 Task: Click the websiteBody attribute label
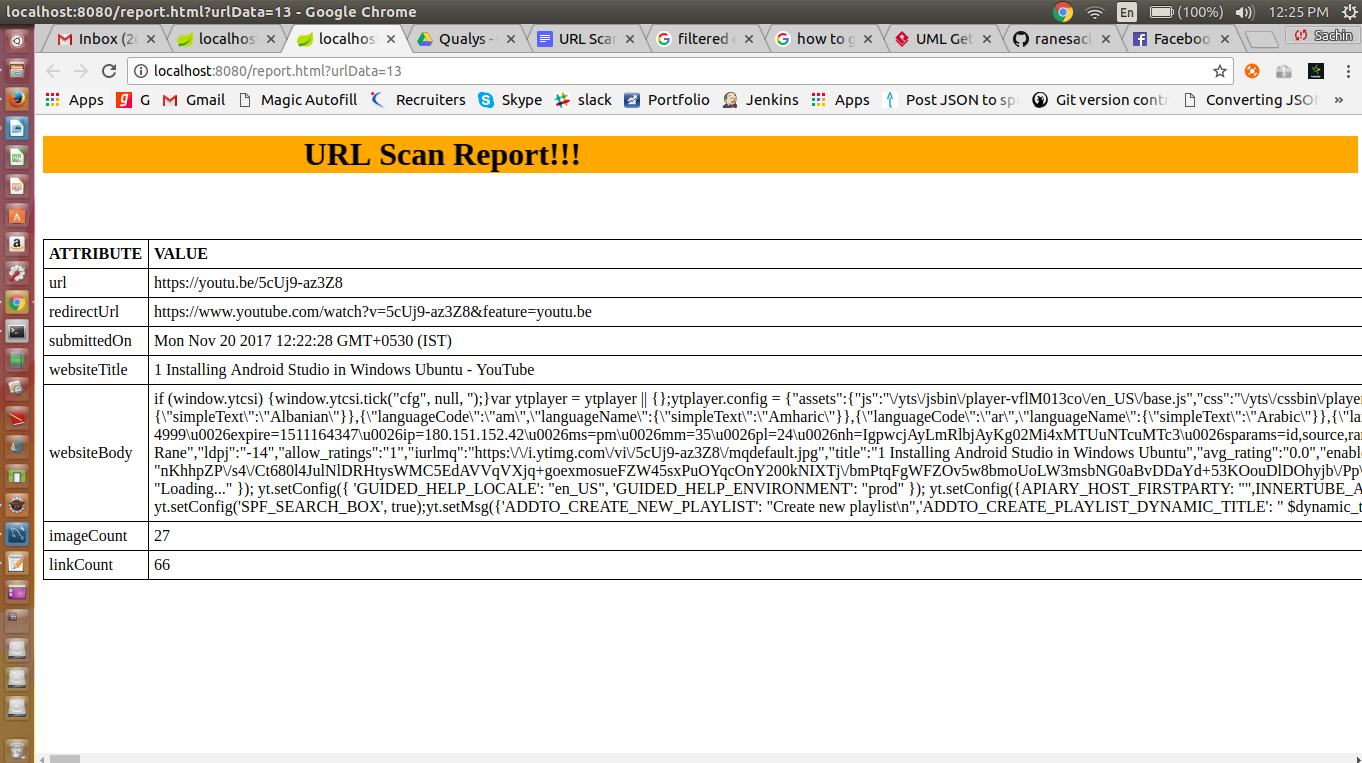click(91, 453)
